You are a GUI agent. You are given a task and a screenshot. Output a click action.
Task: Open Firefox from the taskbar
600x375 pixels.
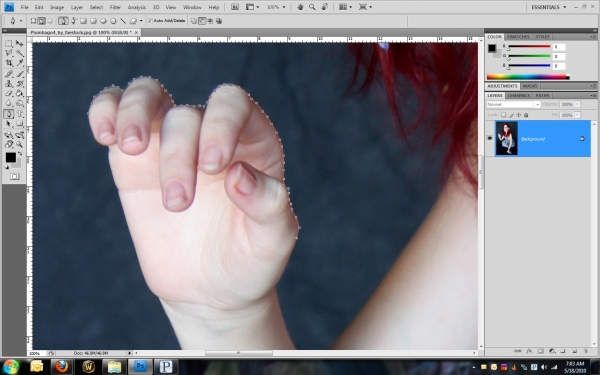click(62, 367)
